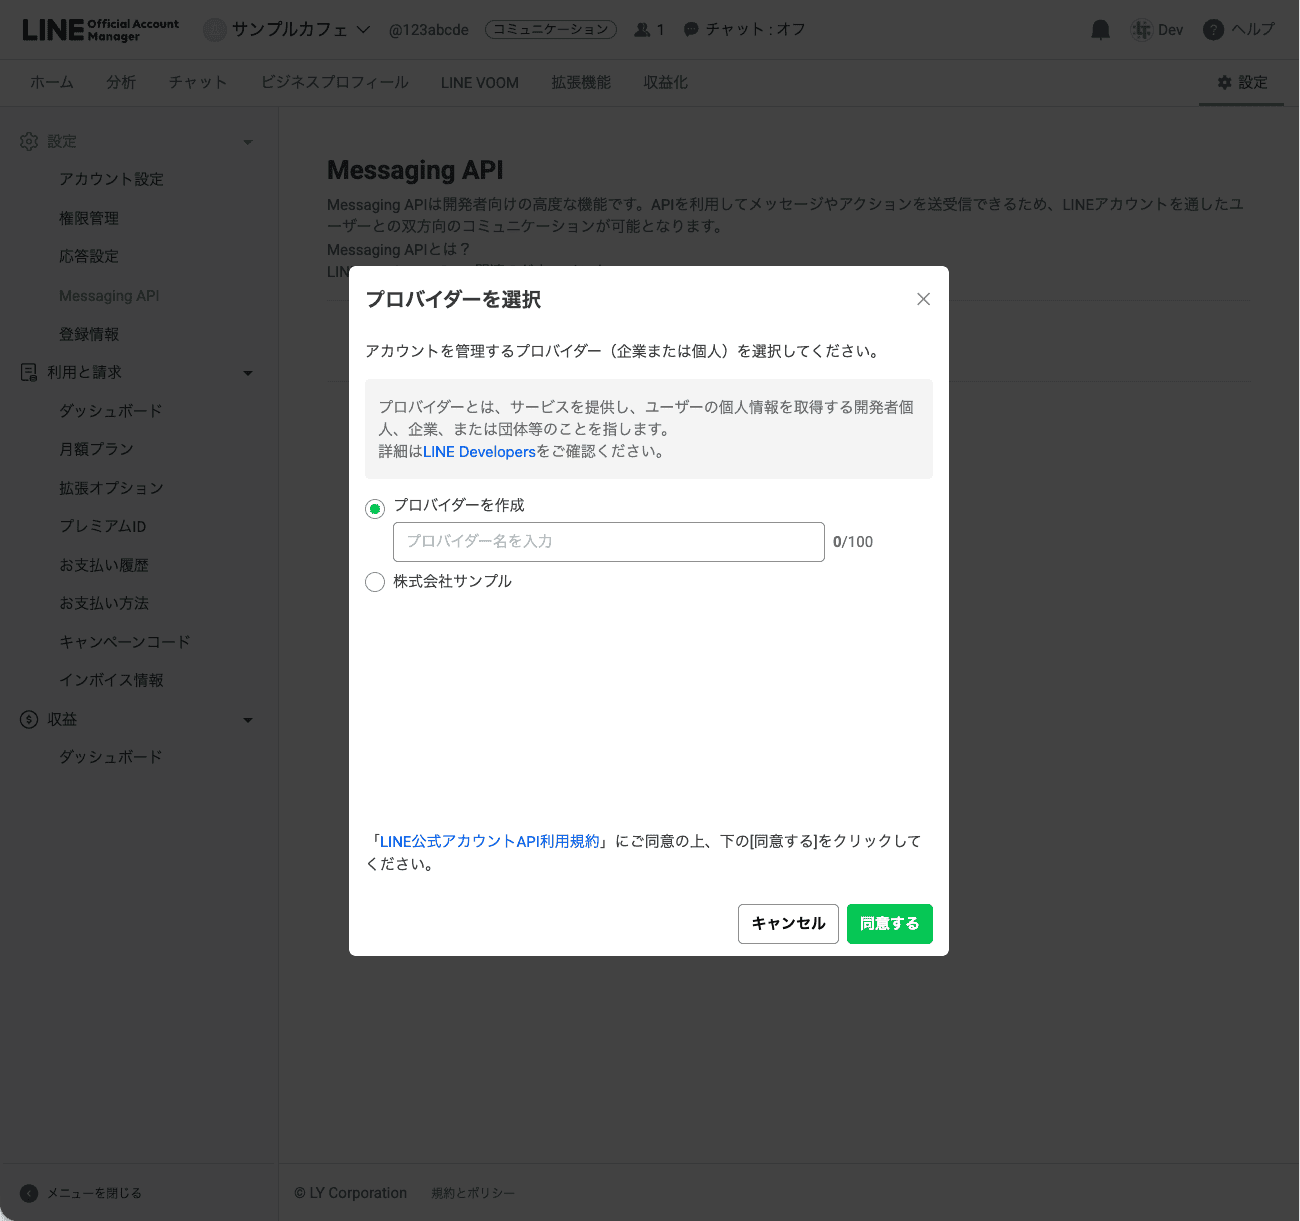Select the プロバイダーを作成 radio button
Screen dimensions: 1300x1221
click(x=375, y=509)
